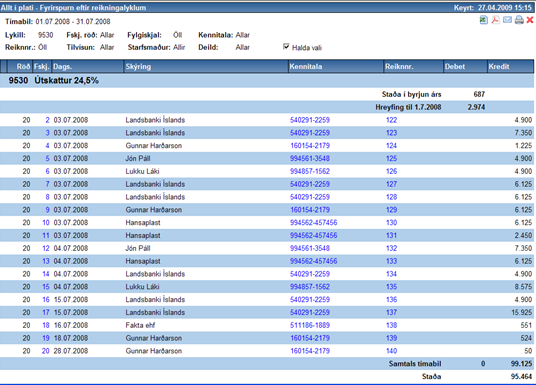The height and width of the screenshot is (385, 536).
Task: Select Samtals tímabil total 99.125
Action: tap(522, 364)
